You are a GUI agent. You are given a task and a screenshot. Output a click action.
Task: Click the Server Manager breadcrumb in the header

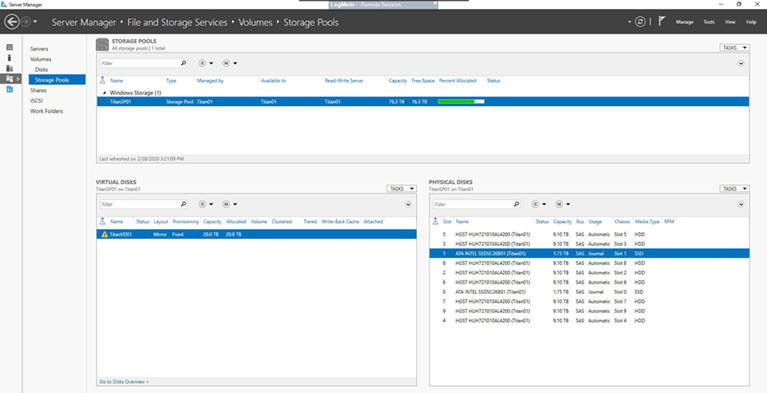point(84,23)
